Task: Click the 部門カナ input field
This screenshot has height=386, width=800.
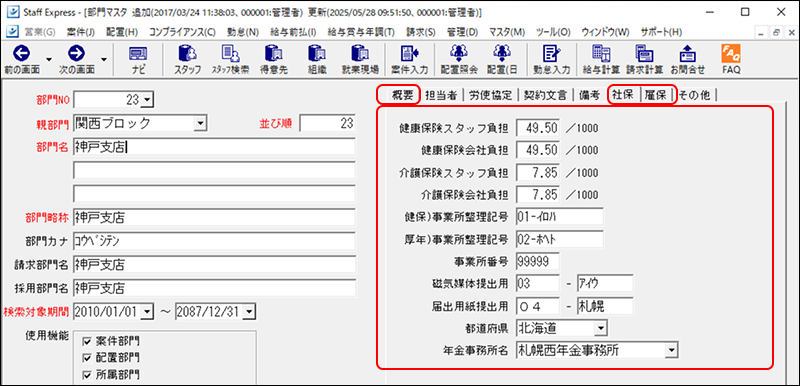Action: [214, 241]
